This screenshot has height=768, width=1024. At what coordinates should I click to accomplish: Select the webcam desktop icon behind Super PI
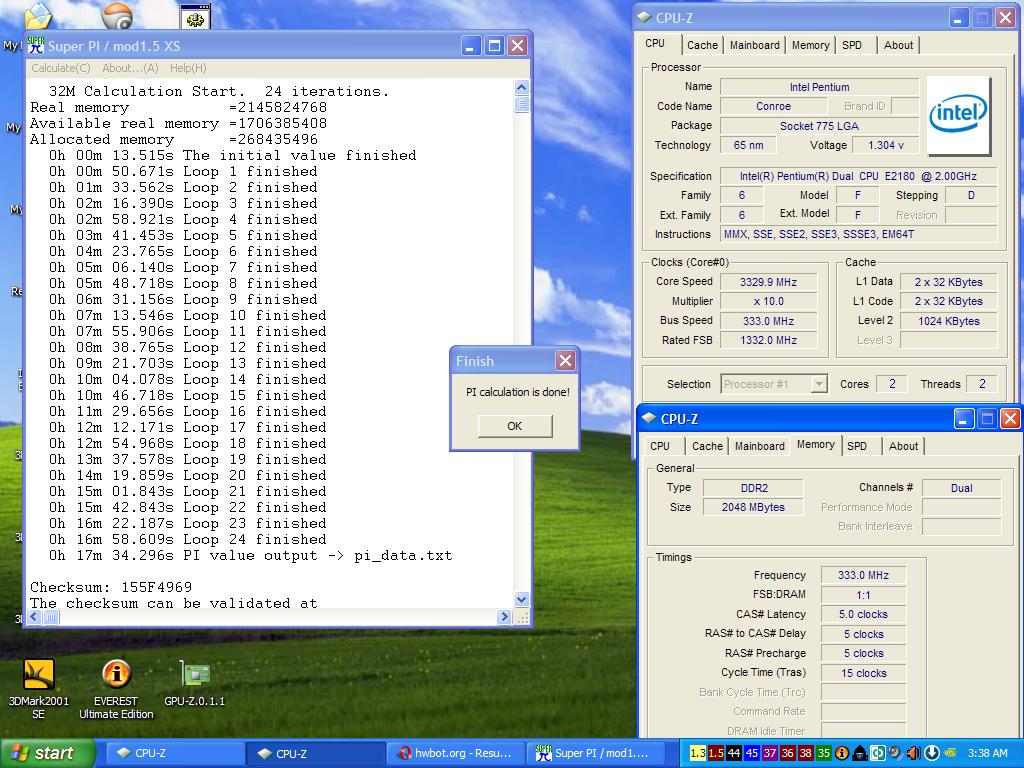(118, 14)
